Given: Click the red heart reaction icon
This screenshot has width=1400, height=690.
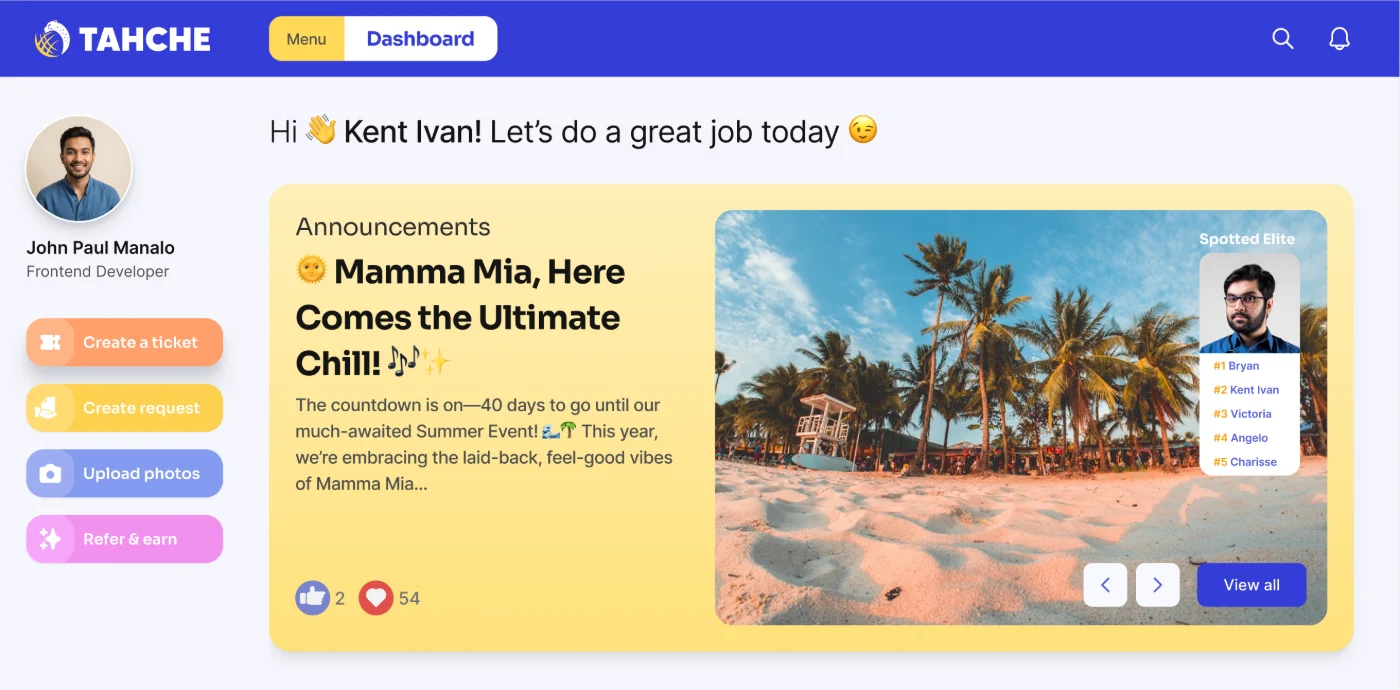Looking at the screenshot, I should tap(376, 598).
